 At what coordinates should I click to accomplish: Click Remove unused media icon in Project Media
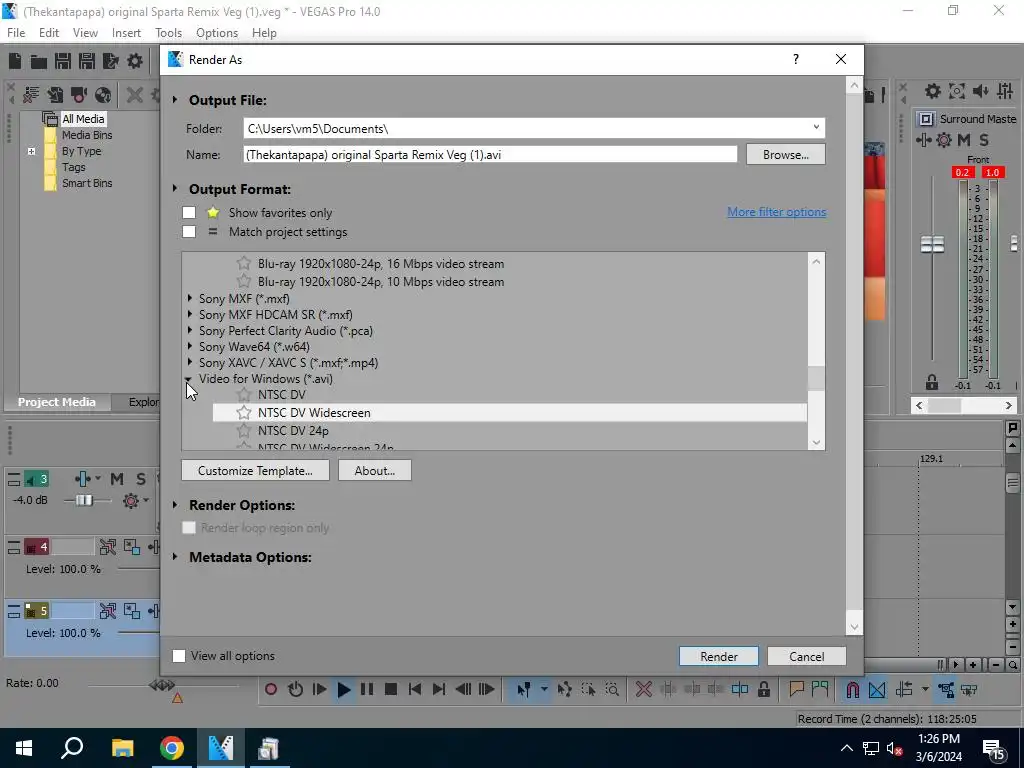pos(31,95)
